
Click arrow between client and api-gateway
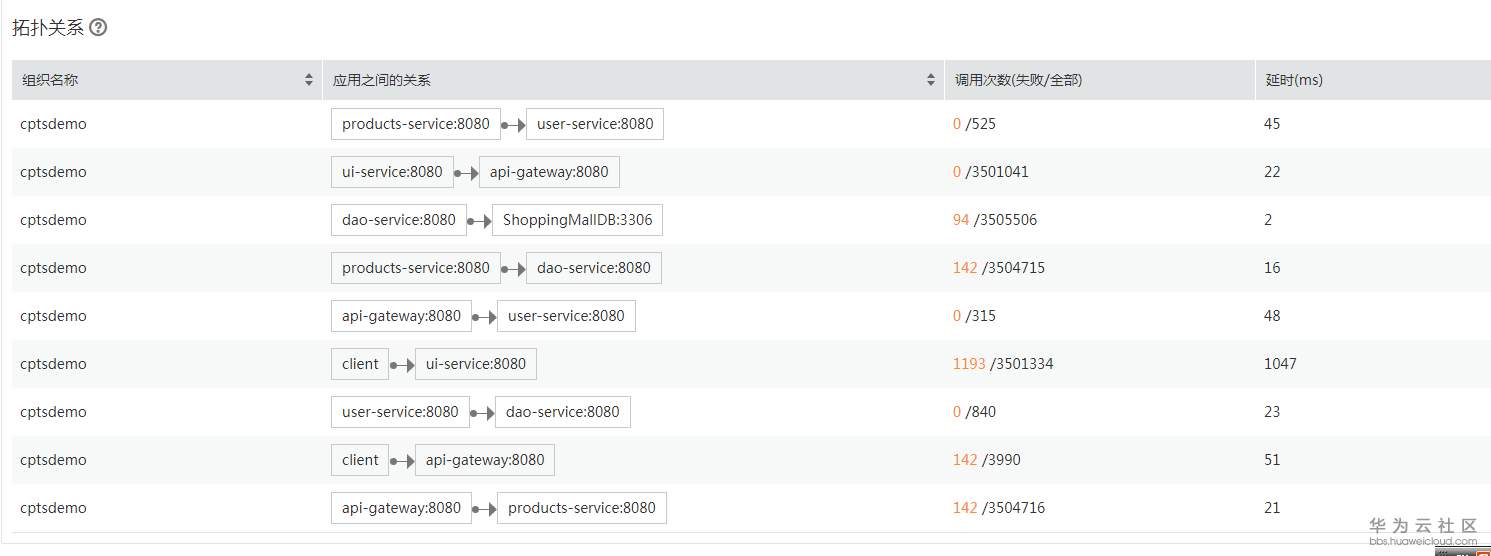pos(402,461)
